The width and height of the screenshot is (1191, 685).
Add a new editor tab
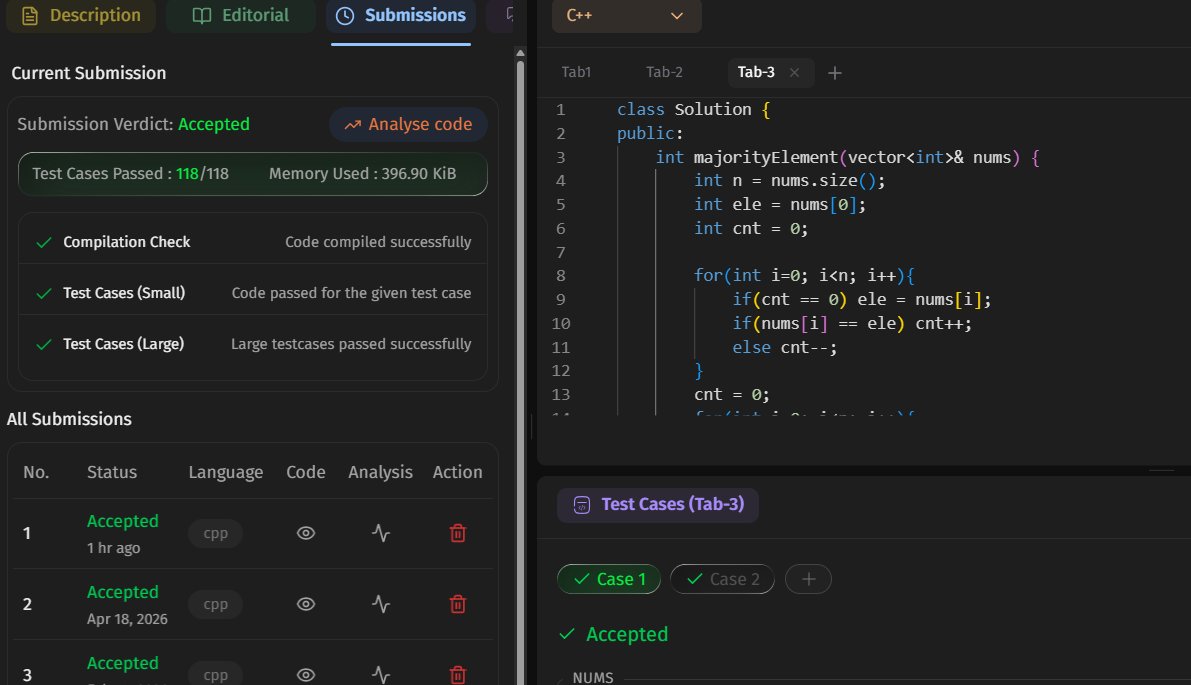pyautogui.click(x=835, y=73)
